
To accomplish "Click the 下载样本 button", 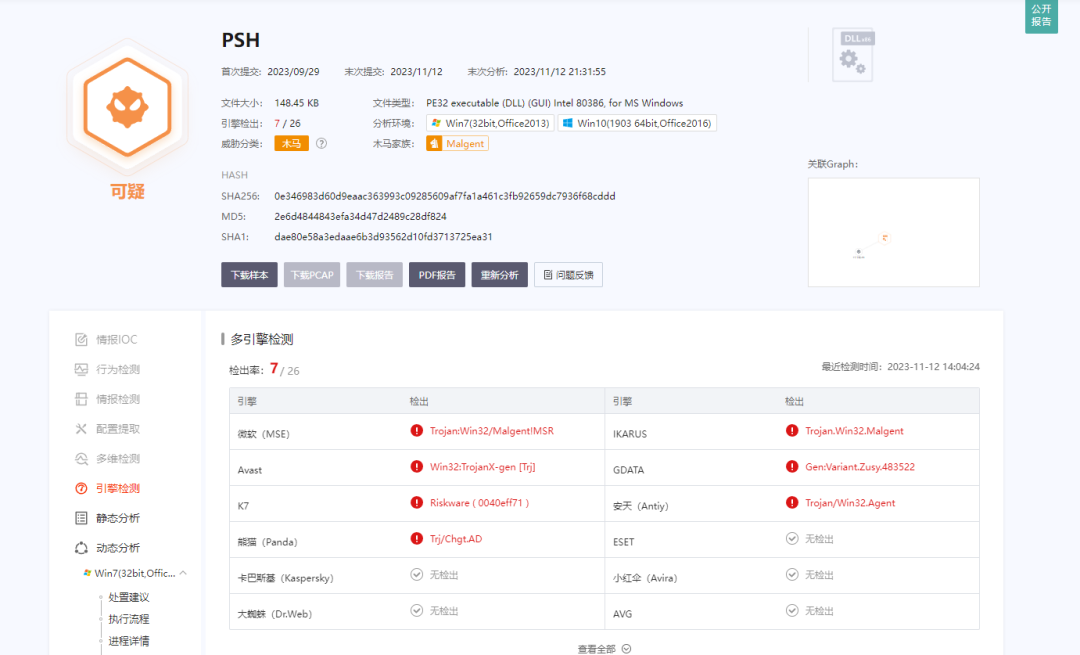I will (x=249, y=275).
